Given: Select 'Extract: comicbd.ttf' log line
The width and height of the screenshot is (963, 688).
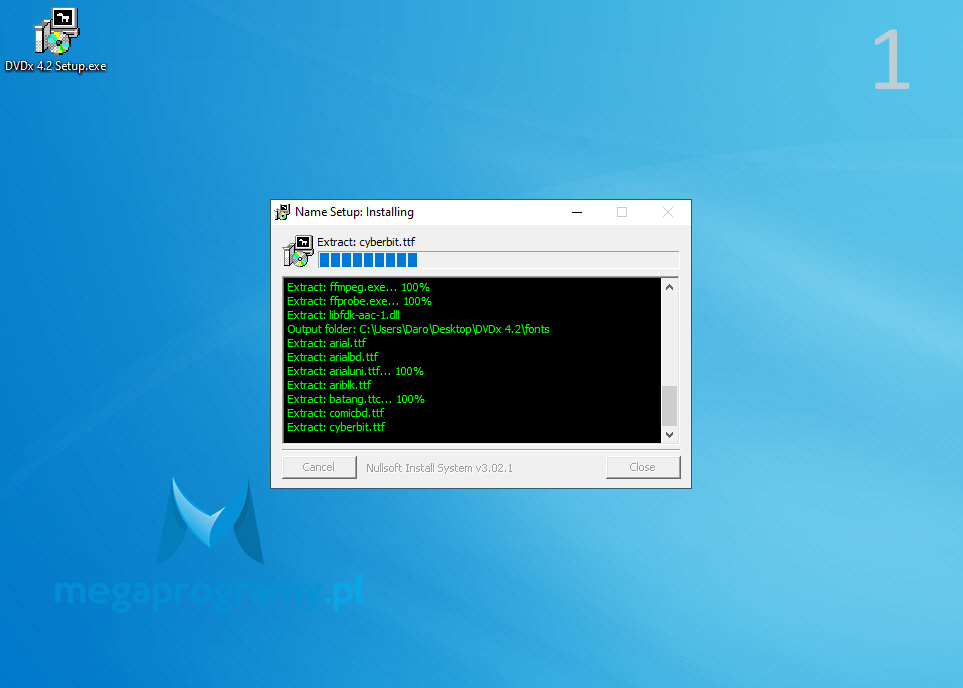Looking at the screenshot, I should point(335,413).
